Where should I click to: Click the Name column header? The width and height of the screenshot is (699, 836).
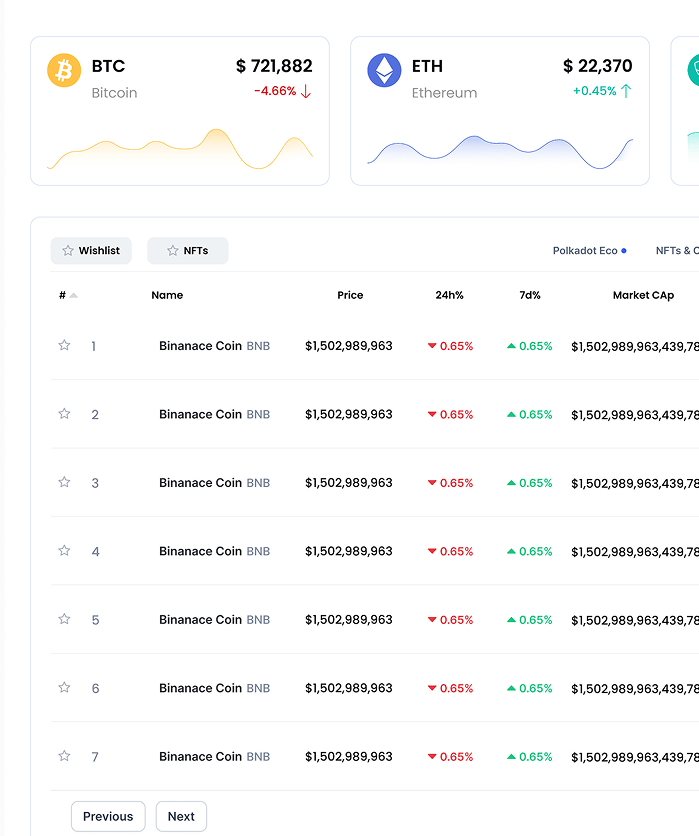point(167,295)
